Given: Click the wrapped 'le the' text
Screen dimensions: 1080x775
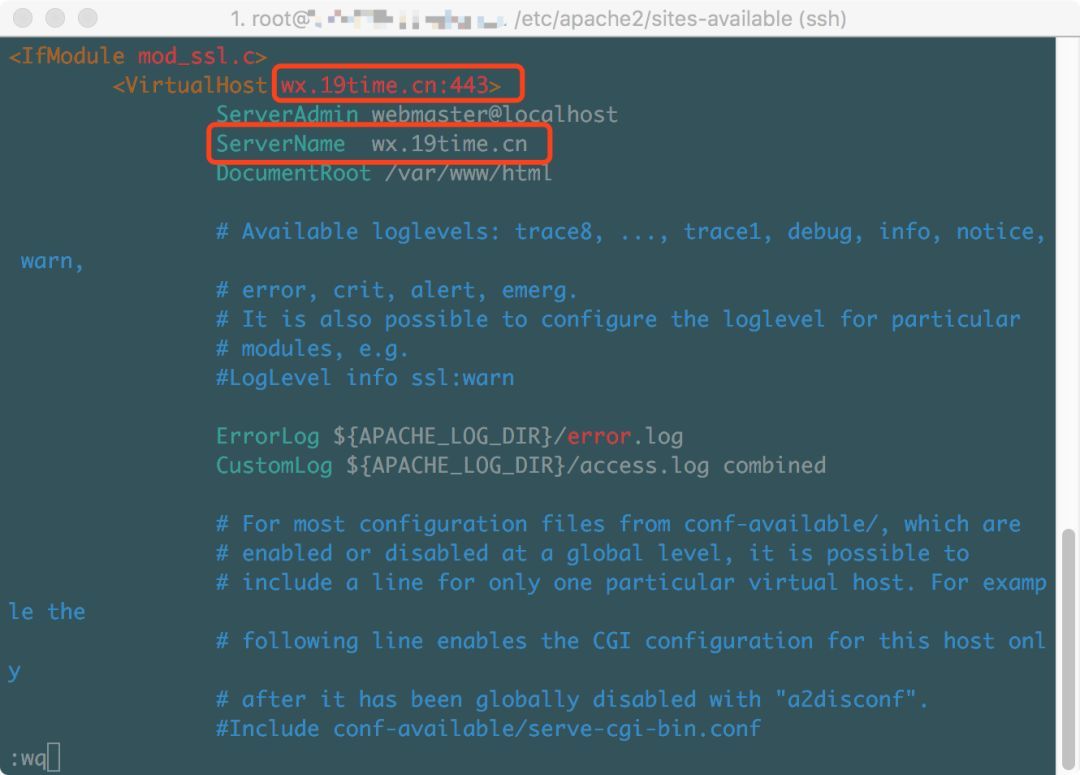Looking at the screenshot, I should point(47,612).
